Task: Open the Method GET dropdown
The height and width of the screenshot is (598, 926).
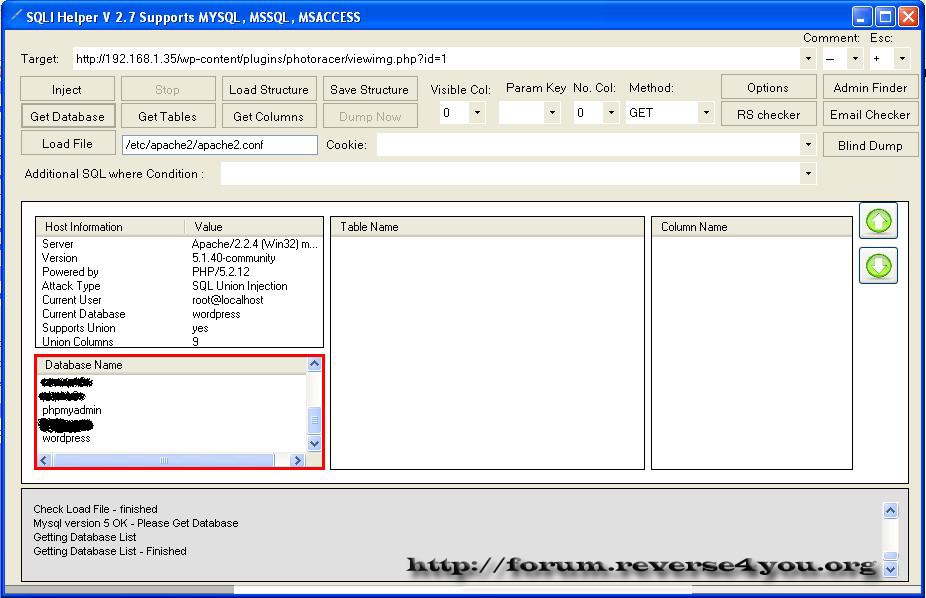Action: pos(706,112)
